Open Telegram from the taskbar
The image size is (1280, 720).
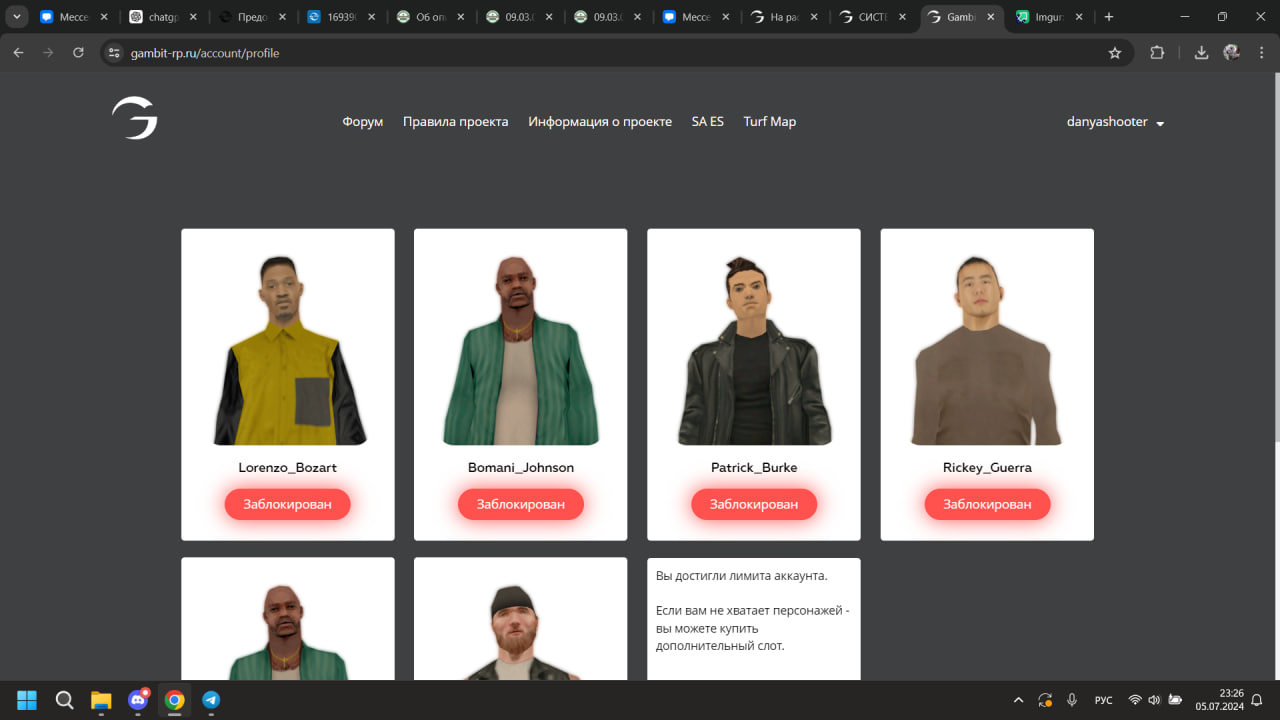click(211, 700)
